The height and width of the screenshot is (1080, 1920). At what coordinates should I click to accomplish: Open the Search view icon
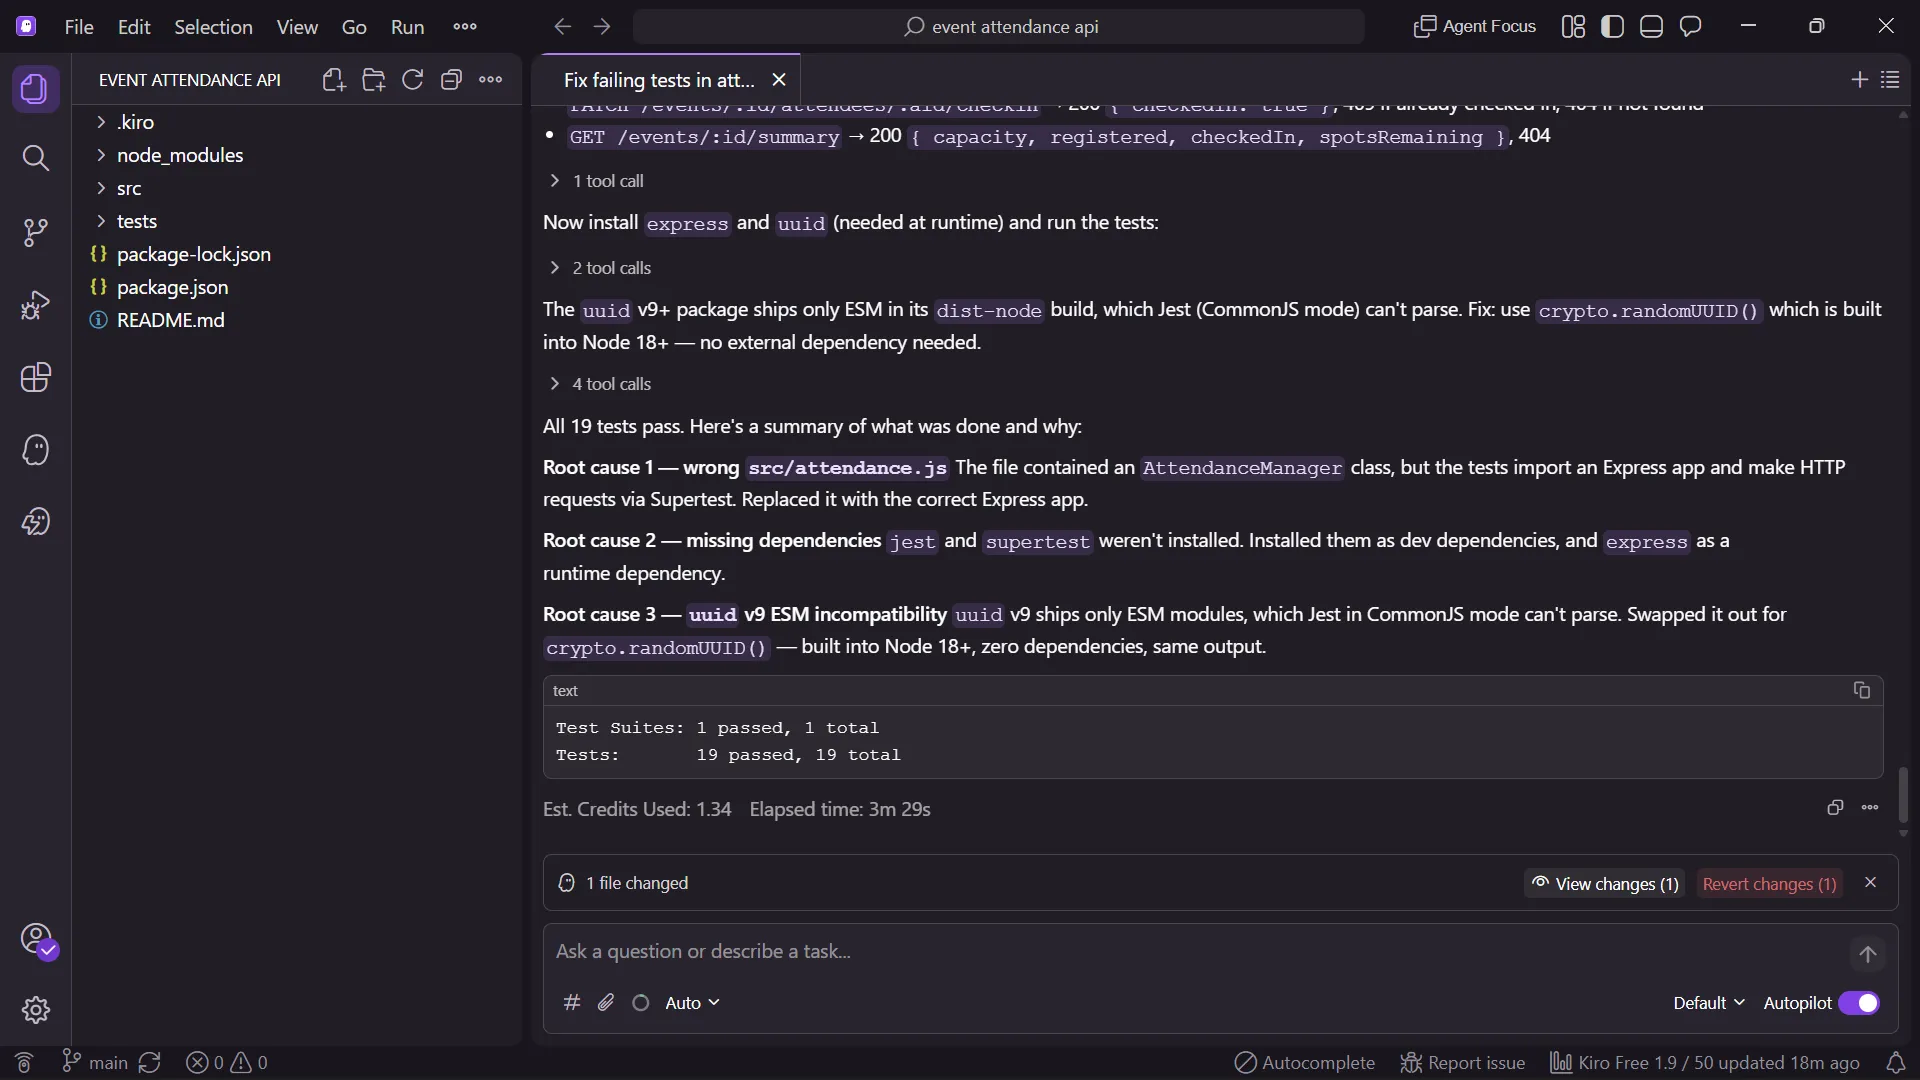click(35, 157)
